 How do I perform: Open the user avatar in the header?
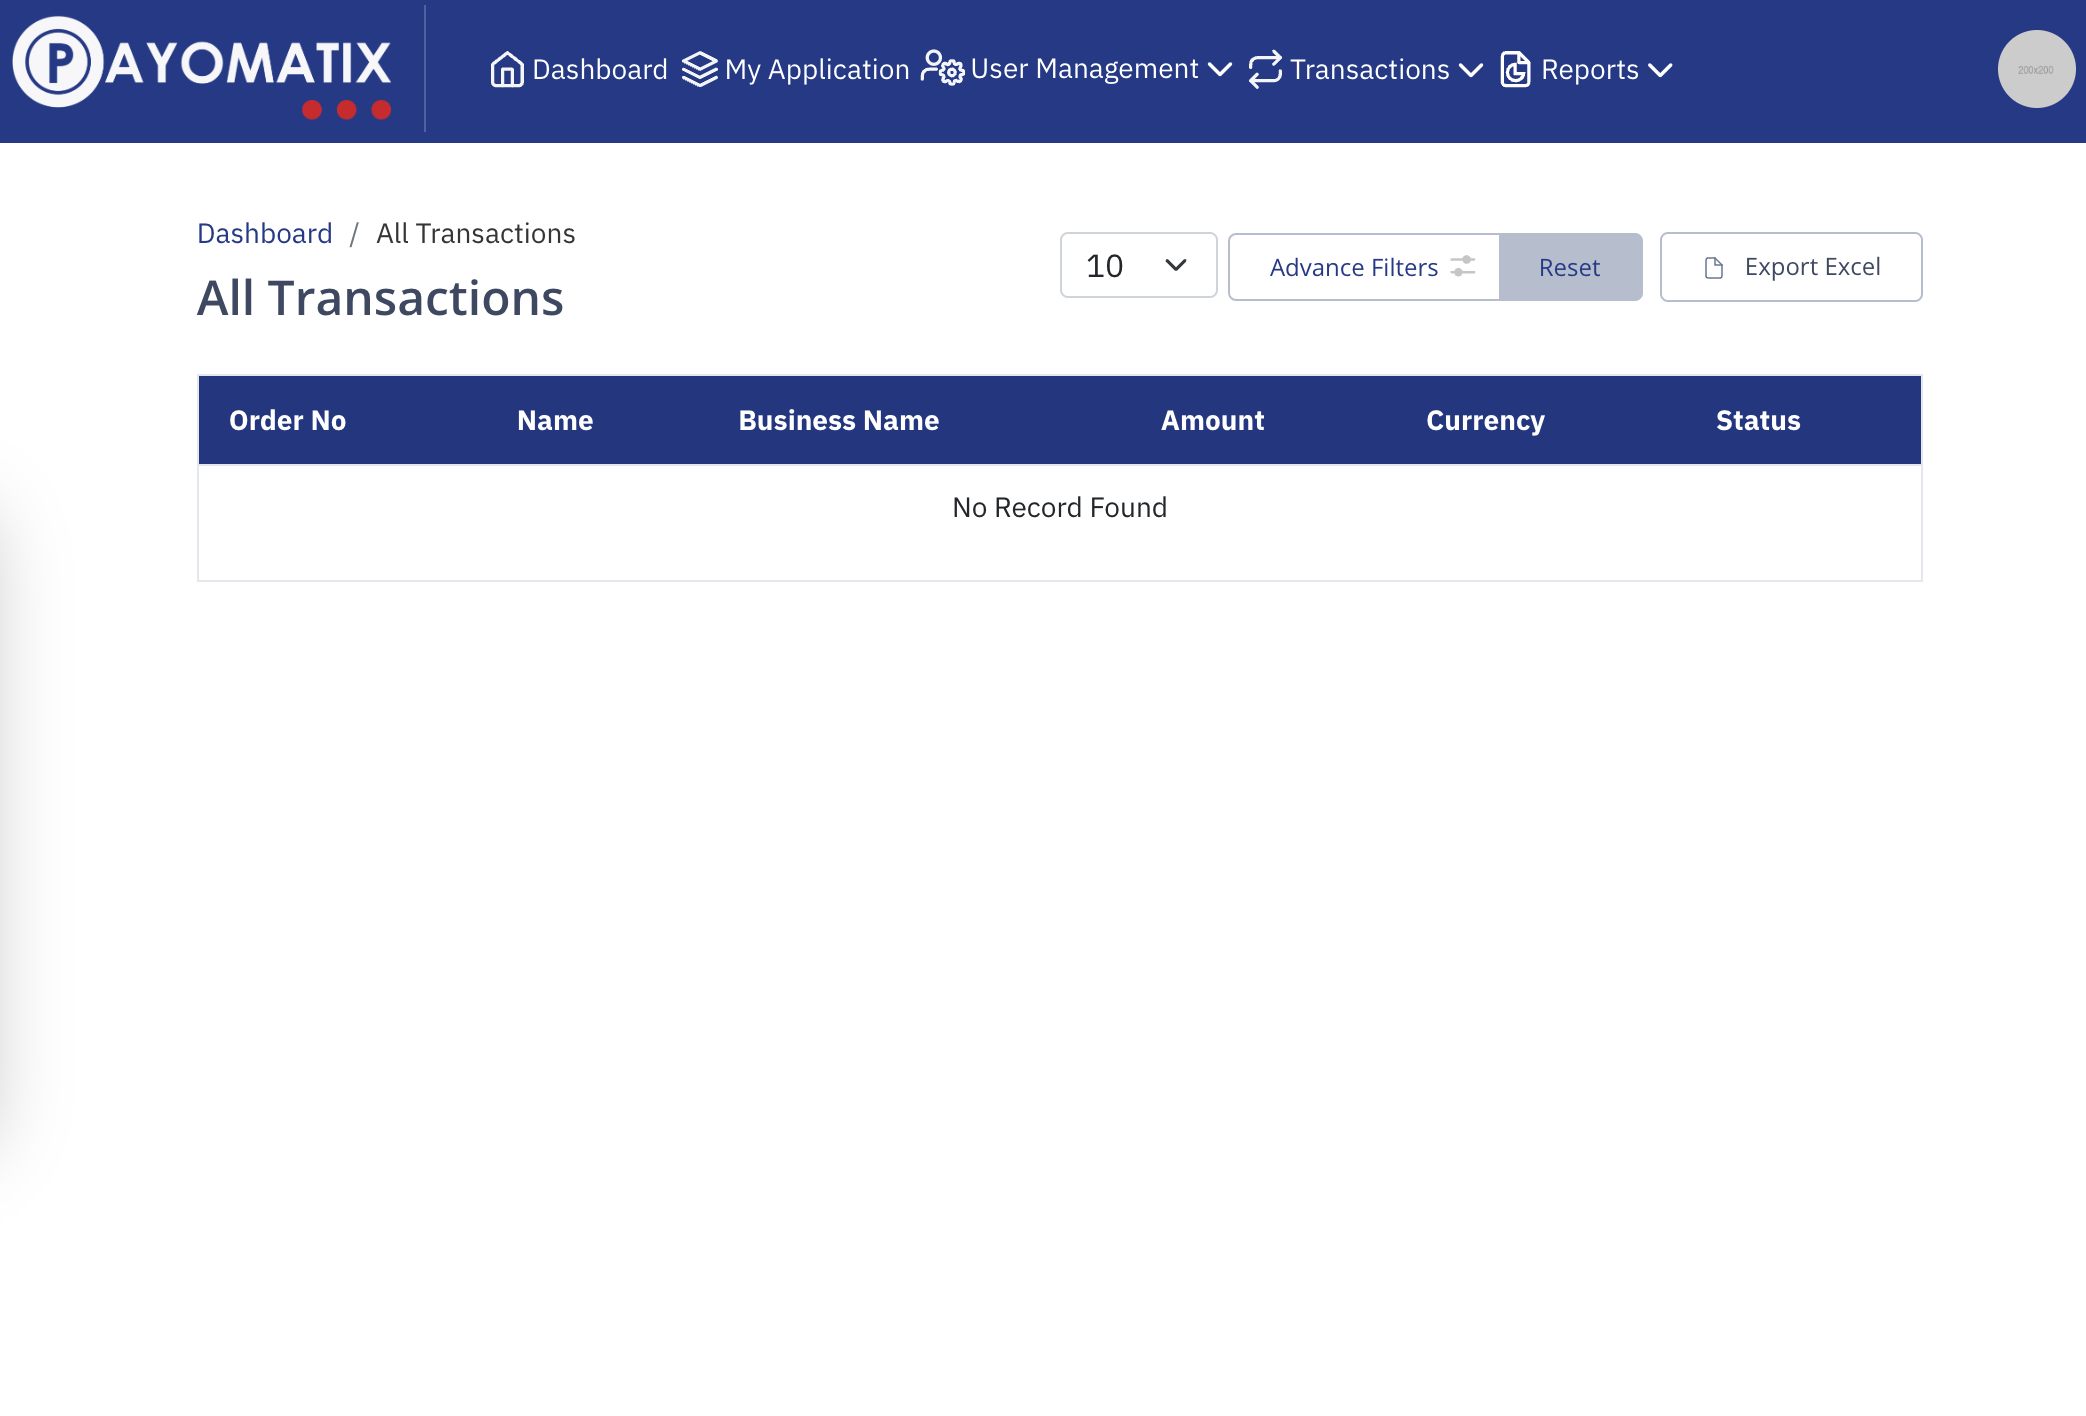tap(2035, 69)
